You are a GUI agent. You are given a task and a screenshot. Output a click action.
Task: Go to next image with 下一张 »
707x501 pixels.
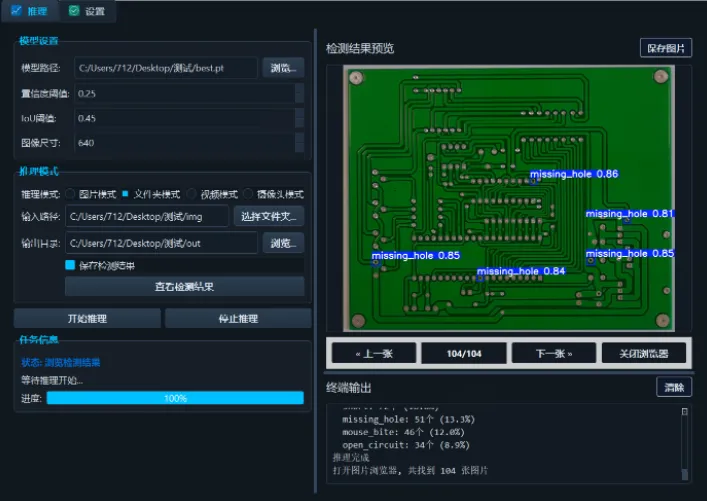pos(554,353)
